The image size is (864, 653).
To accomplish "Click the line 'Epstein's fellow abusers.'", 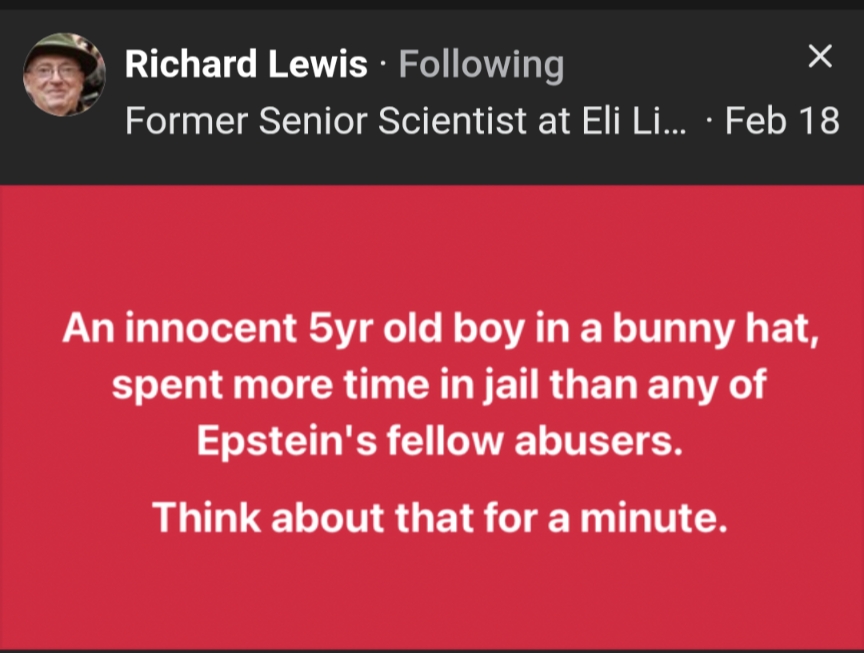I will pyautogui.click(x=440, y=441).
